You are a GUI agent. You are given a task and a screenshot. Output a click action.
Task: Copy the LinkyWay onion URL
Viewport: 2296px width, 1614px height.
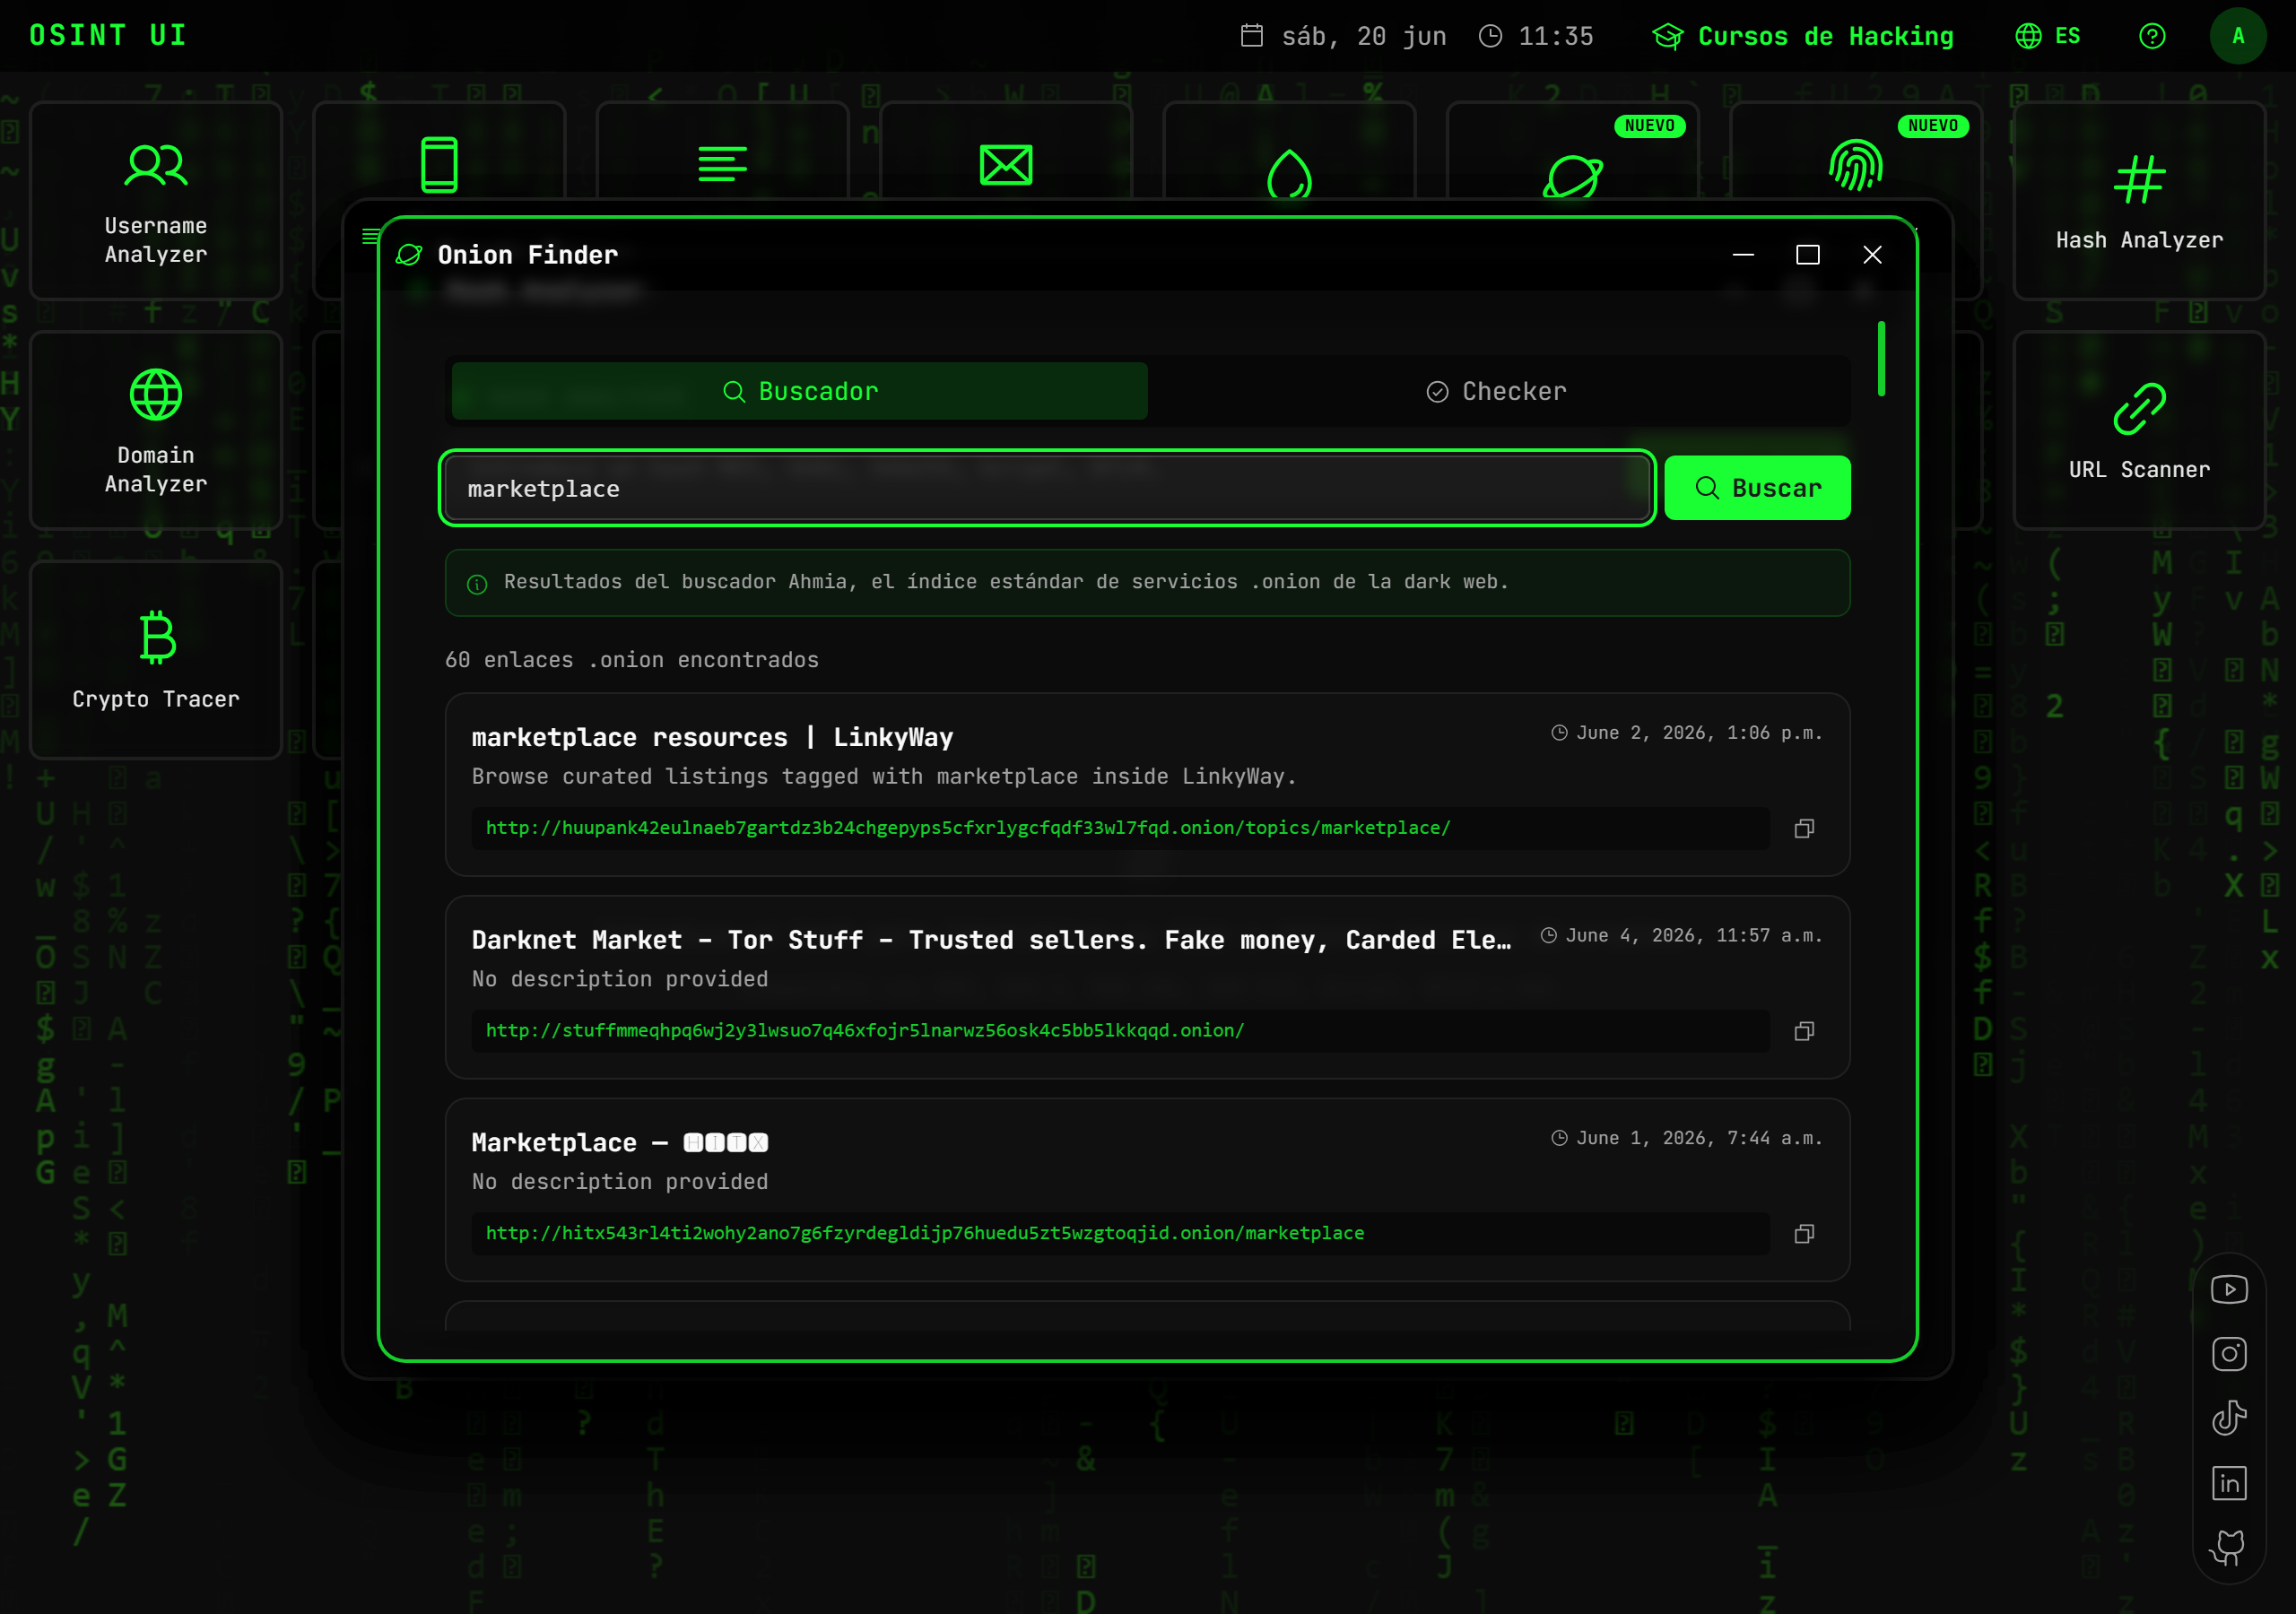(x=1804, y=828)
